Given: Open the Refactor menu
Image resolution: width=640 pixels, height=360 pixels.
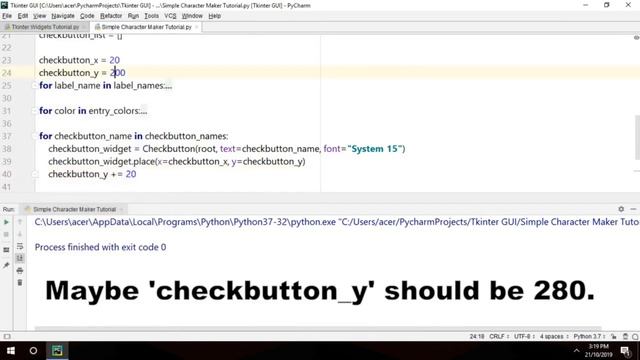Looking at the screenshot, I should [111, 16].
